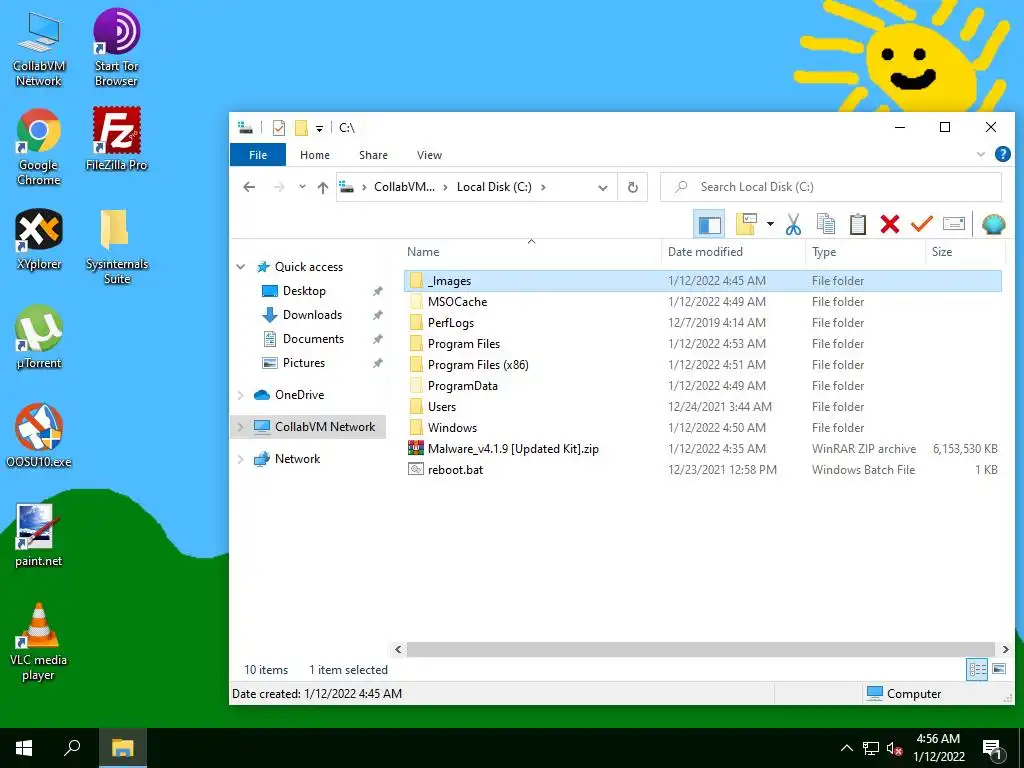Click the Help question mark icon
Image resolution: width=1024 pixels, height=768 pixels.
(x=1002, y=154)
